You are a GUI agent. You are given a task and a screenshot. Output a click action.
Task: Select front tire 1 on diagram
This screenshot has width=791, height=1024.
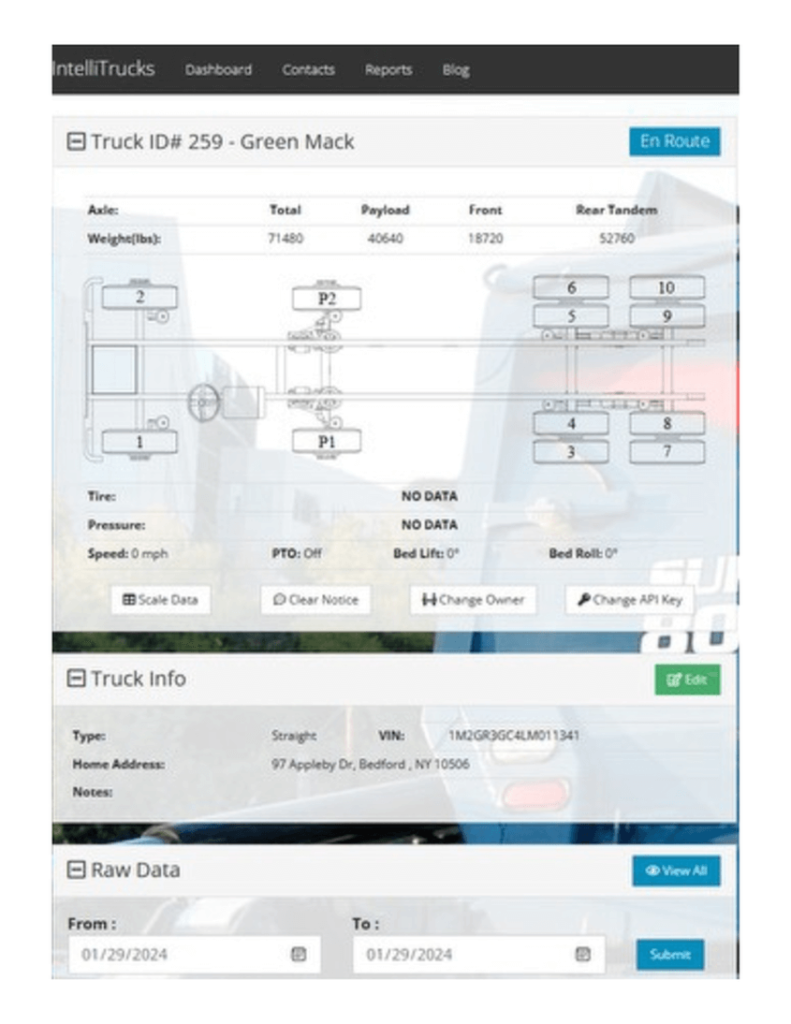coord(139,442)
